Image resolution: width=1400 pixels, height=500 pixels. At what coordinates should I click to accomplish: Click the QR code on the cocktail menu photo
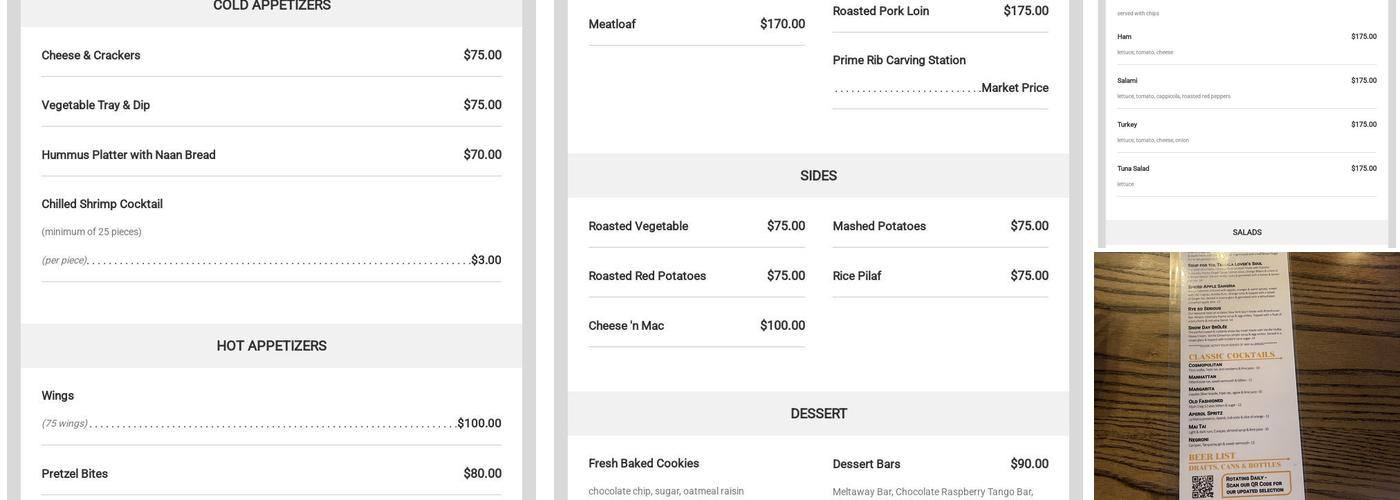pyautogui.click(x=1202, y=486)
